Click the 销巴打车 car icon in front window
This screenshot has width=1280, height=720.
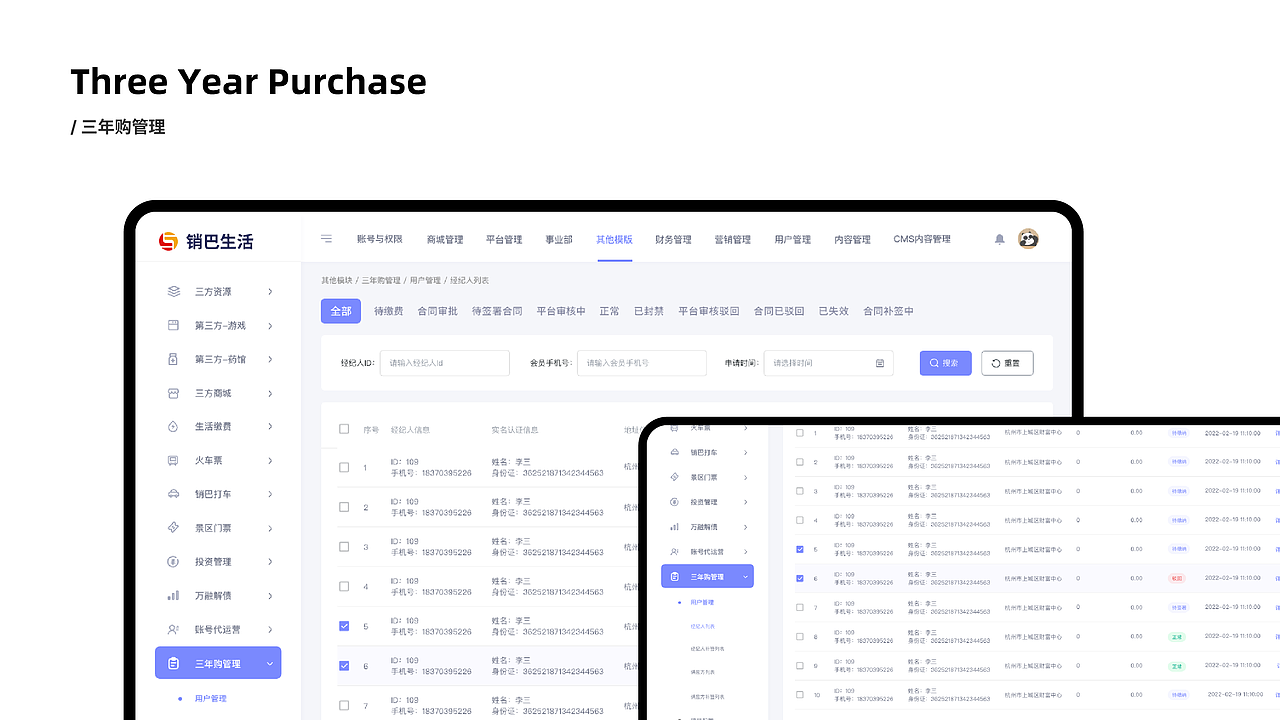click(675, 453)
